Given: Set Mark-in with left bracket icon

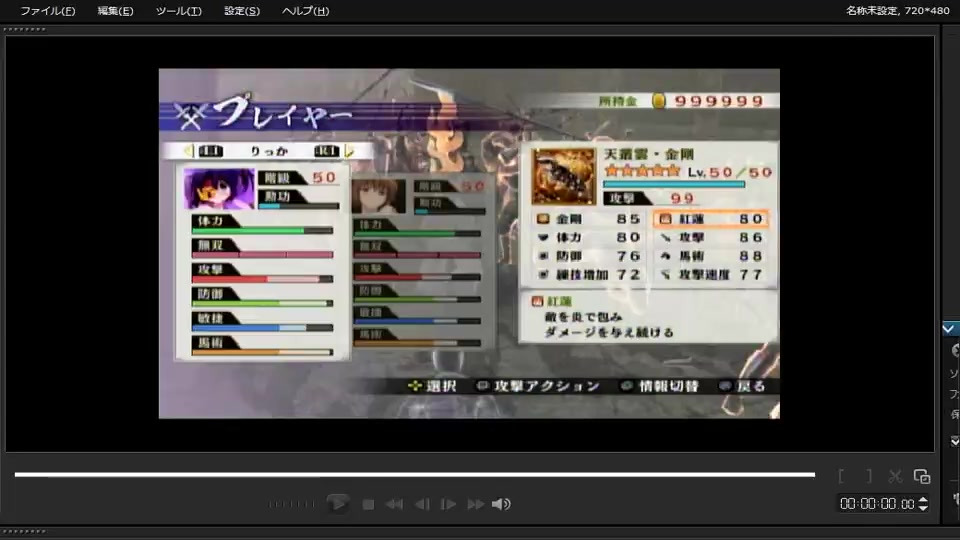Looking at the screenshot, I should point(842,476).
